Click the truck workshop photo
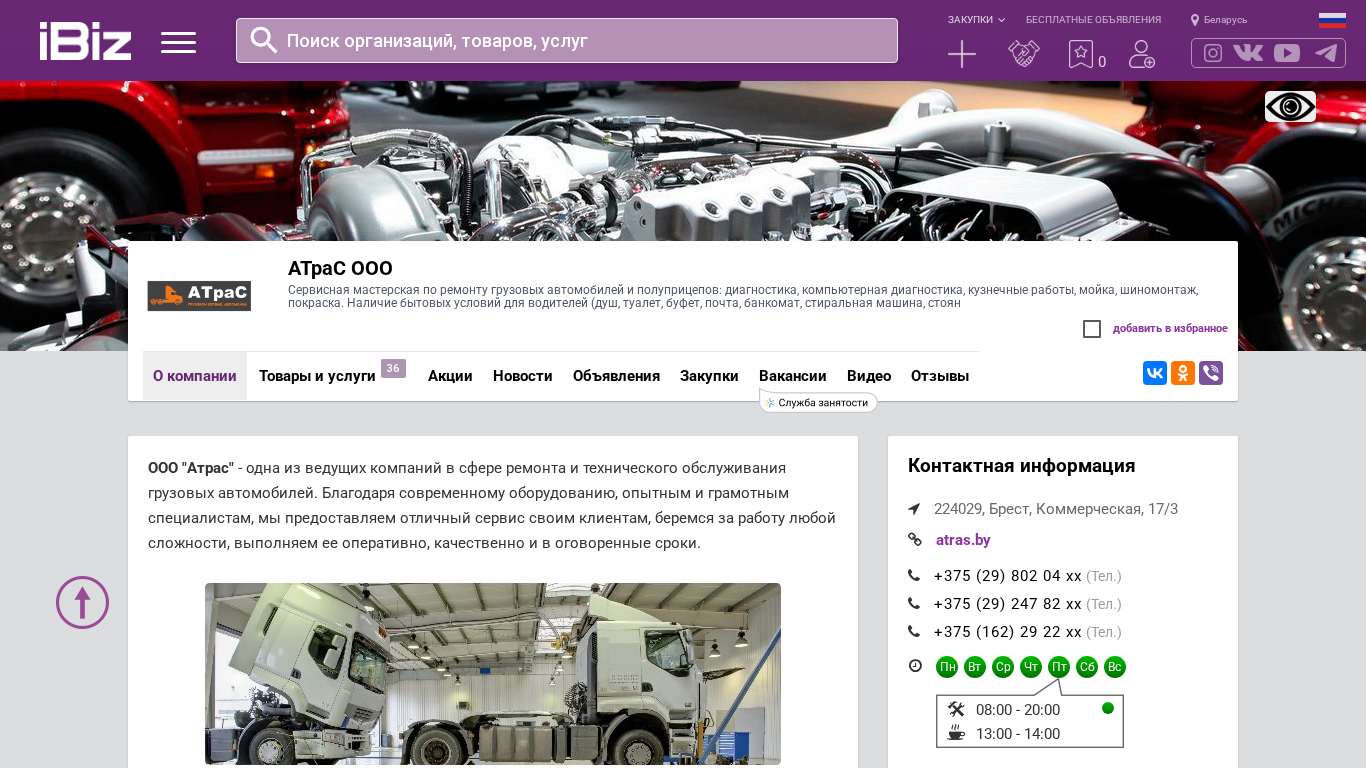Image resolution: width=1366 pixels, height=768 pixels. click(493, 674)
